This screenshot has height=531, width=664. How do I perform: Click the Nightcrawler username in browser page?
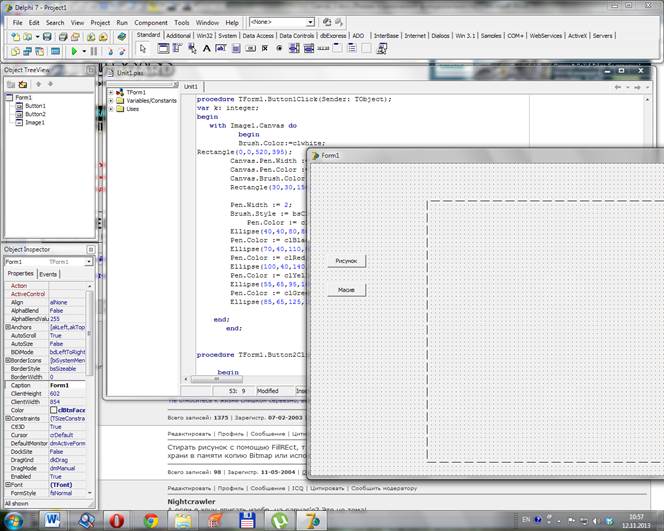coord(191,501)
